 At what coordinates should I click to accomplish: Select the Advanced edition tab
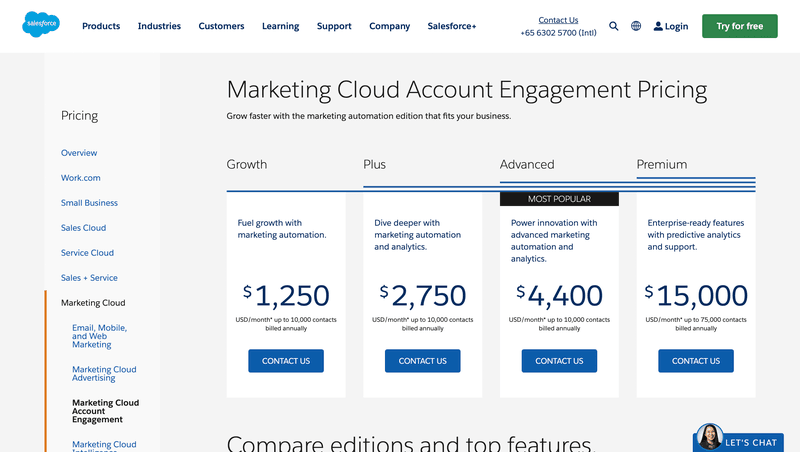527,164
